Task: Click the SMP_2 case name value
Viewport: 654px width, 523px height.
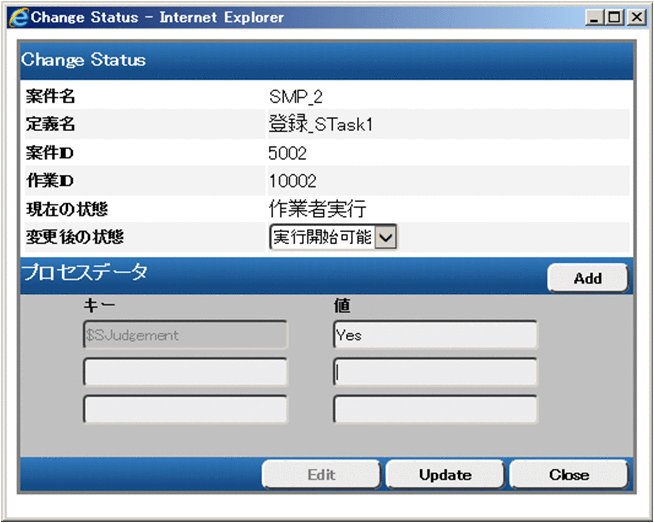Action: pyautogui.click(x=296, y=97)
